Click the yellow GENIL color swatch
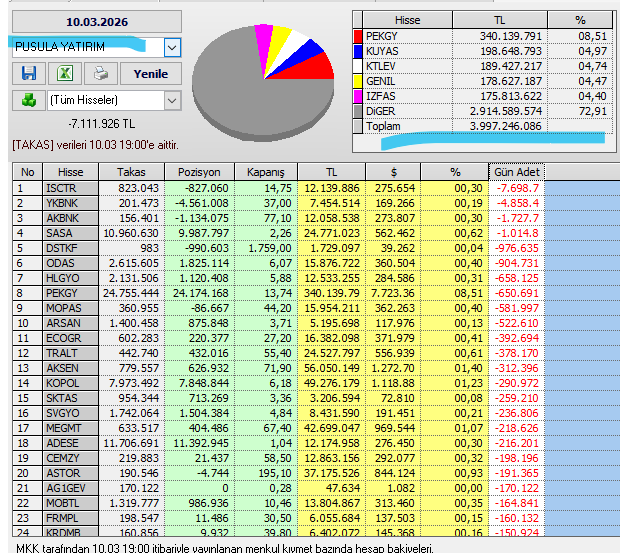 click(358, 81)
